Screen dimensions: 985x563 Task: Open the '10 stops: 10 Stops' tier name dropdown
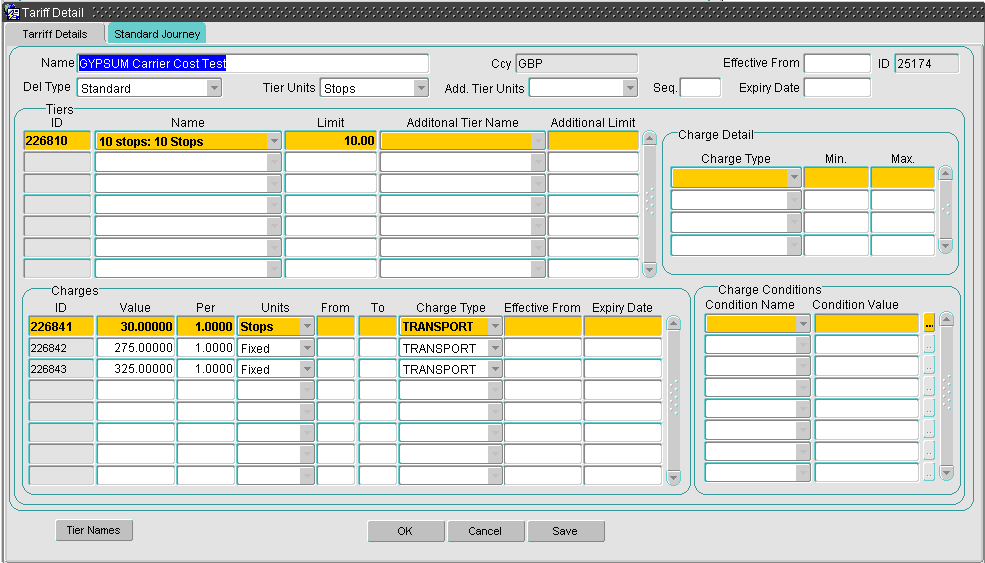(x=274, y=141)
